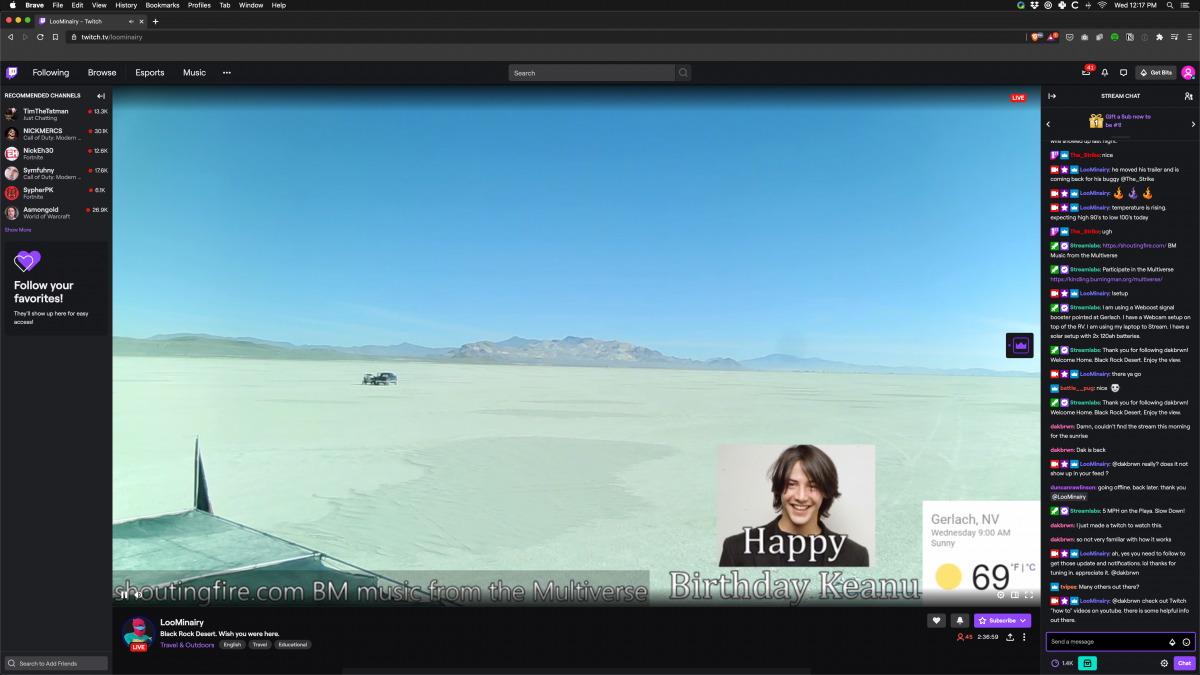Click the purple Chat send button
This screenshot has height=675, width=1200.
click(x=1185, y=663)
